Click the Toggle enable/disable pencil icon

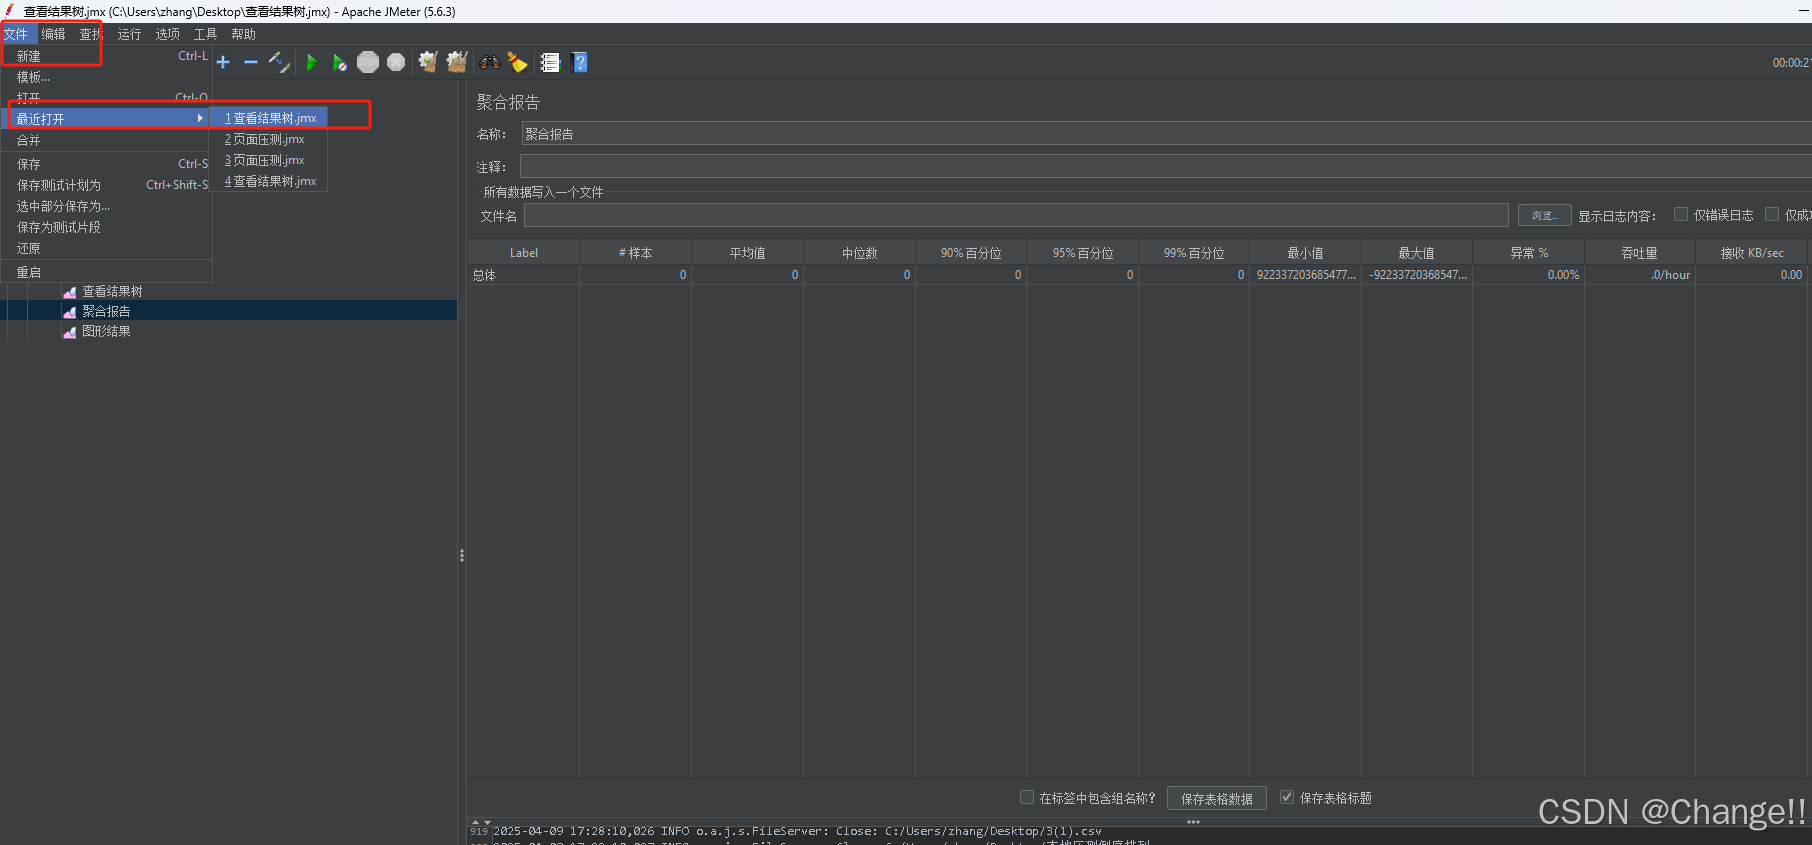pyautogui.click(x=279, y=62)
